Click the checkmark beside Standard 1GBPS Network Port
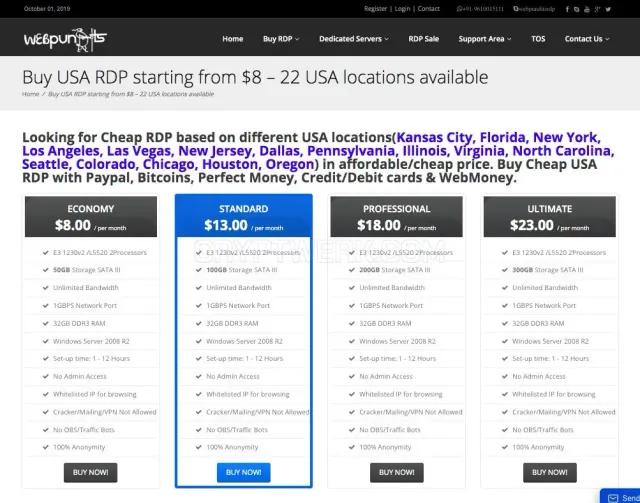The image size is (640, 503). click(199, 305)
